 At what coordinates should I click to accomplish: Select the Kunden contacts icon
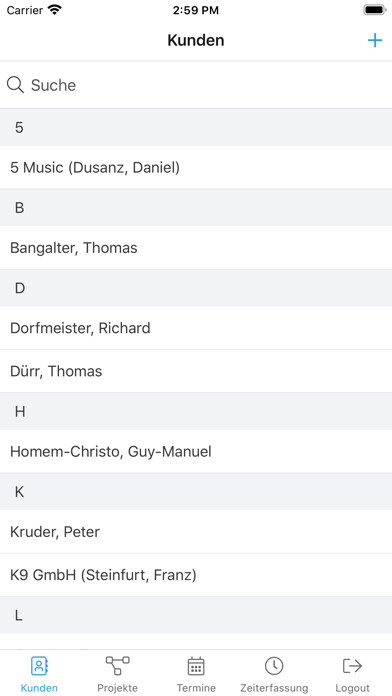pyautogui.click(x=39, y=666)
